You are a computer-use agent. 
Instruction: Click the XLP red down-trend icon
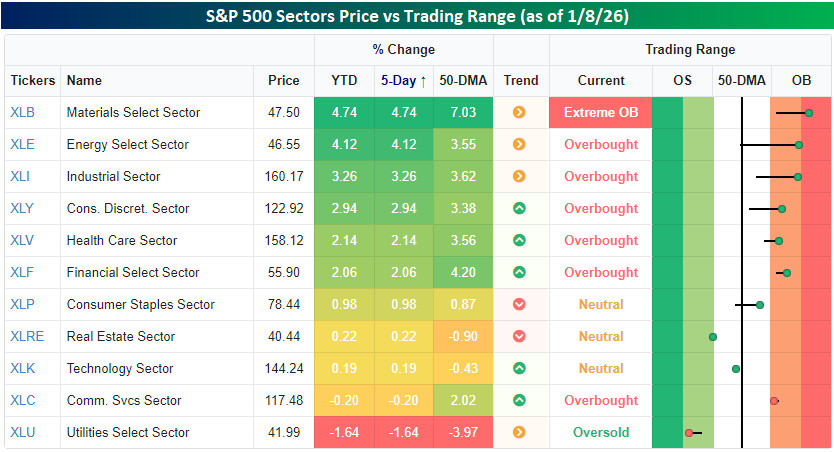point(519,305)
